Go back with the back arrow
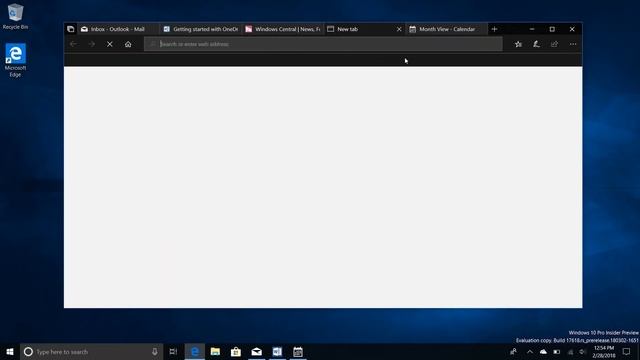Viewport: 640px width, 360px height. pyautogui.click(x=73, y=44)
